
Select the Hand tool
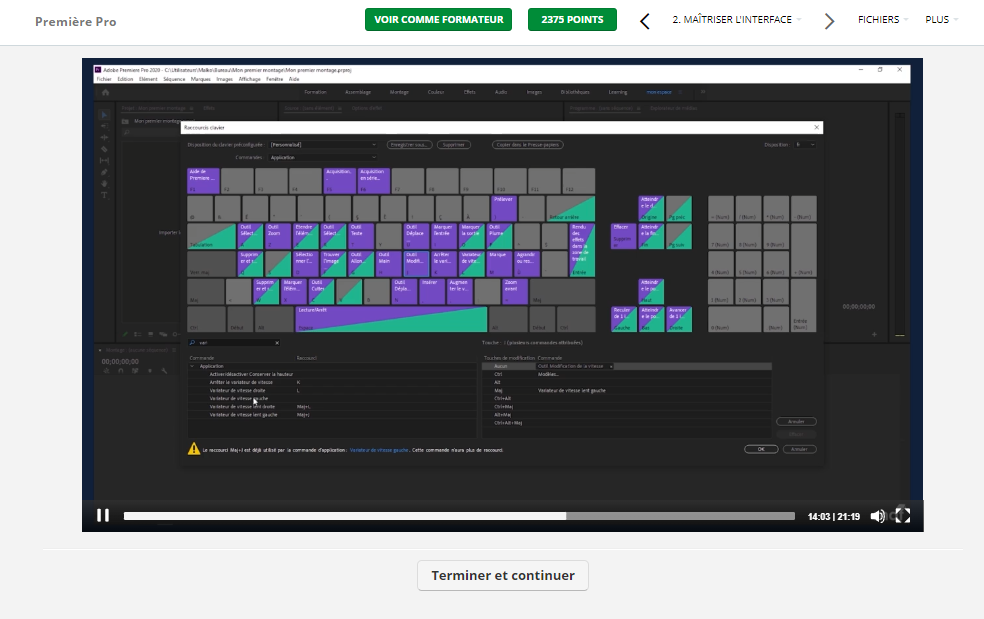pyautogui.click(x=104, y=184)
